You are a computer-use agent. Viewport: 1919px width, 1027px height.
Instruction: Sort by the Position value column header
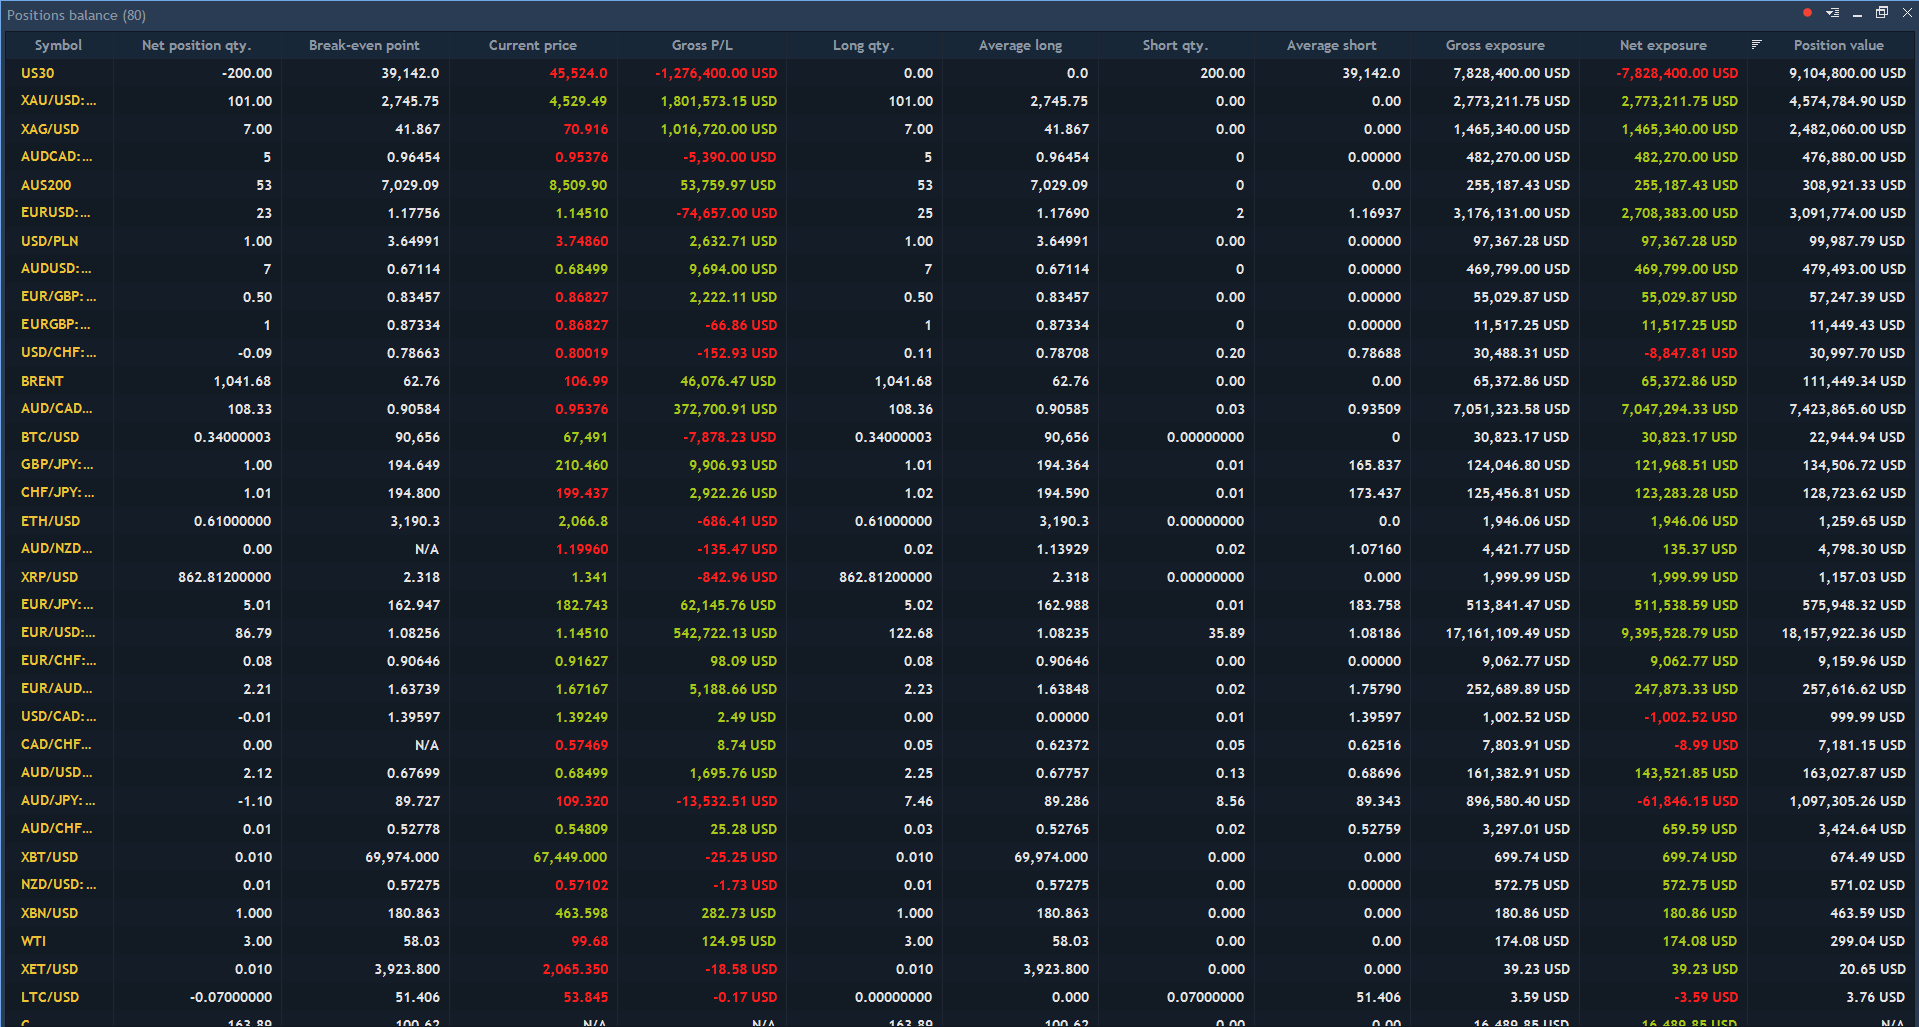click(1839, 45)
